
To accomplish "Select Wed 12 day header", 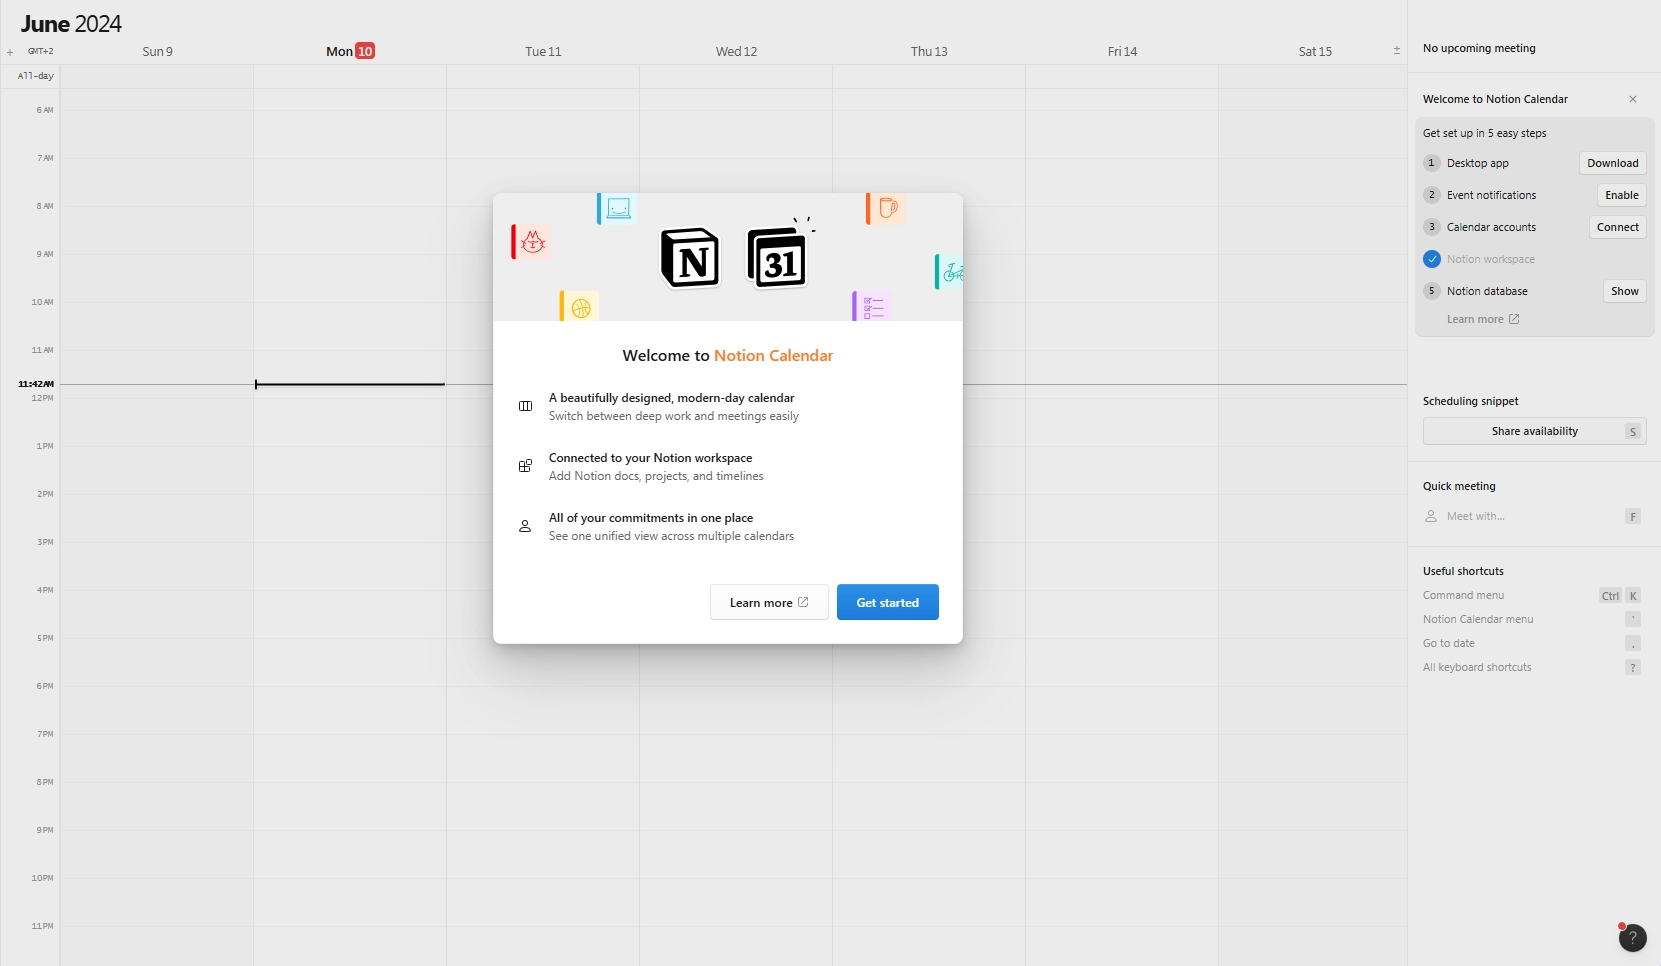I will (736, 51).
